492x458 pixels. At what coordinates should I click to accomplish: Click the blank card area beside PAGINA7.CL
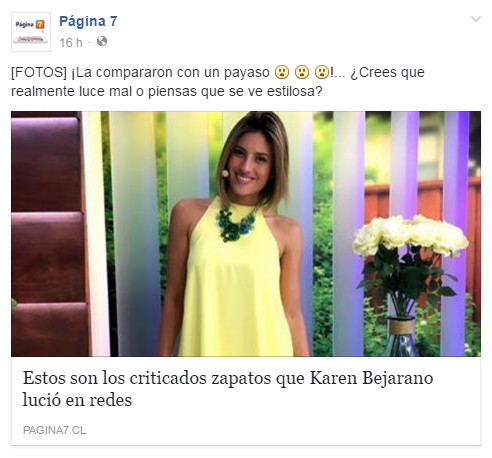click(283, 430)
